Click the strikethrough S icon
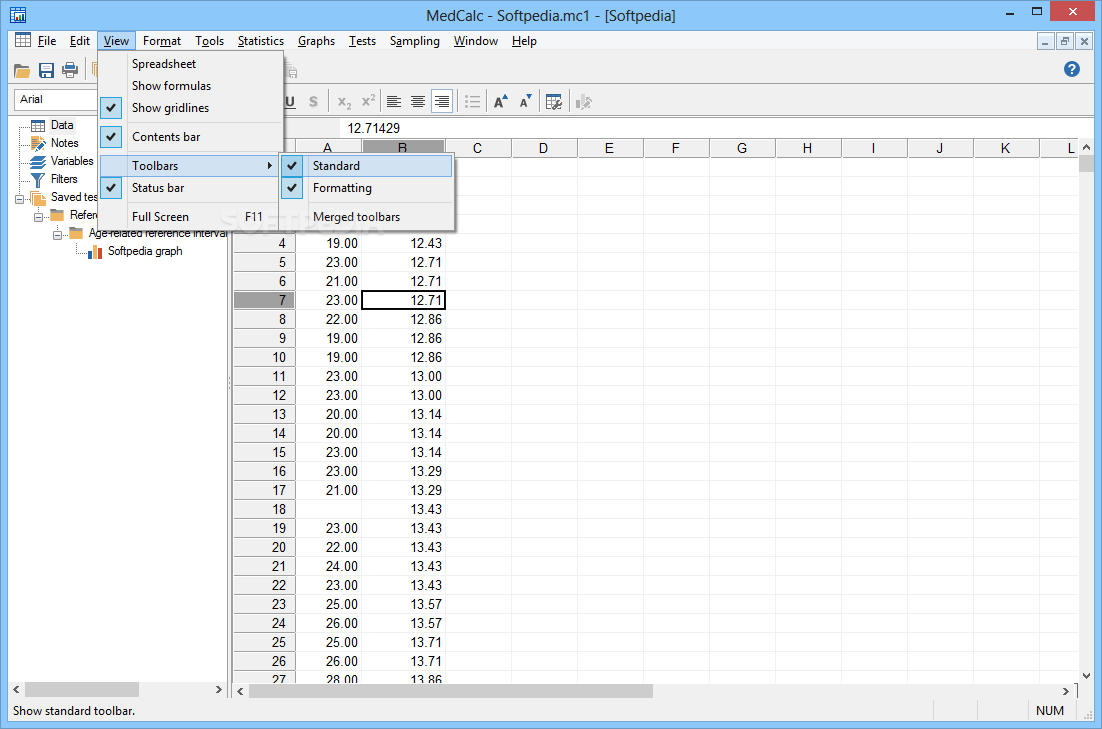This screenshot has height=729, width=1102. (313, 103)
